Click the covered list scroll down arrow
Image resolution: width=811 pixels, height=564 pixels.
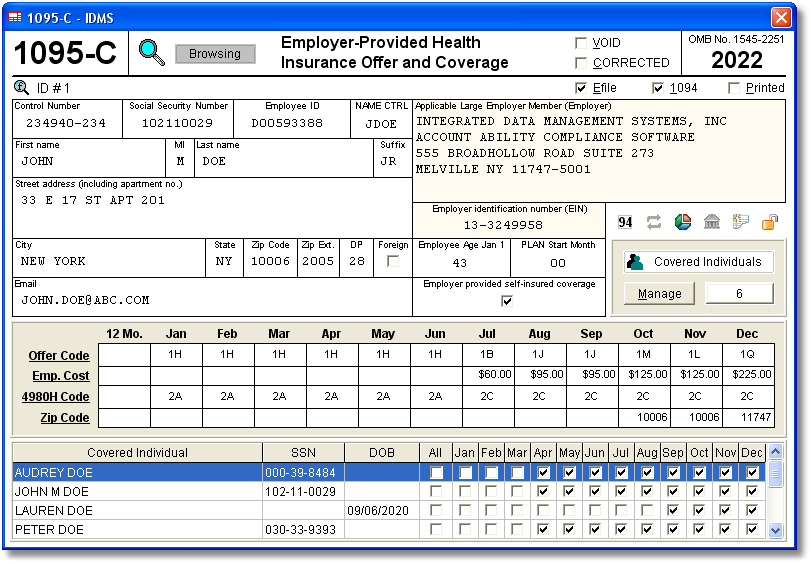[x=775, y=530]
